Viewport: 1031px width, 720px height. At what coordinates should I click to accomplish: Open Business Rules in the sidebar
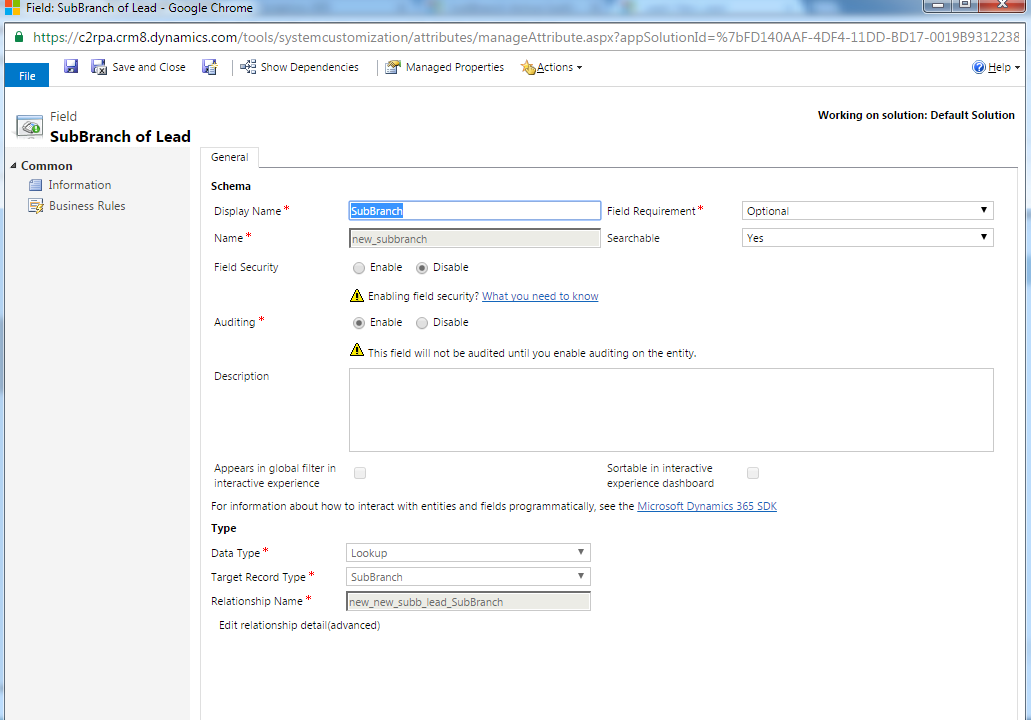pyautogui.click(x=87, y=206)
